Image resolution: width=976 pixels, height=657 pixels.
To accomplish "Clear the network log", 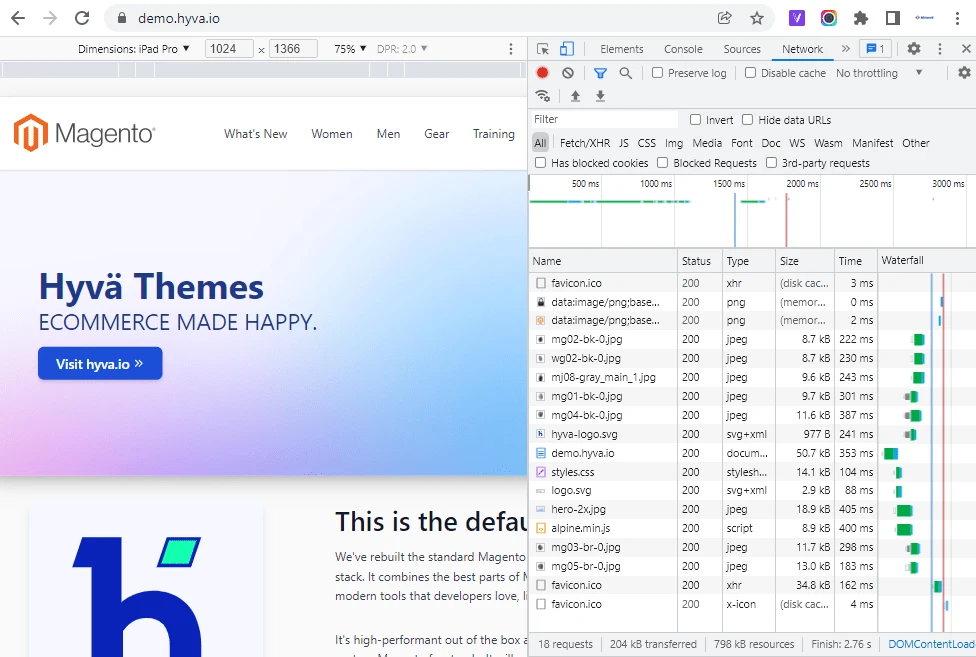I will point(568,73).
